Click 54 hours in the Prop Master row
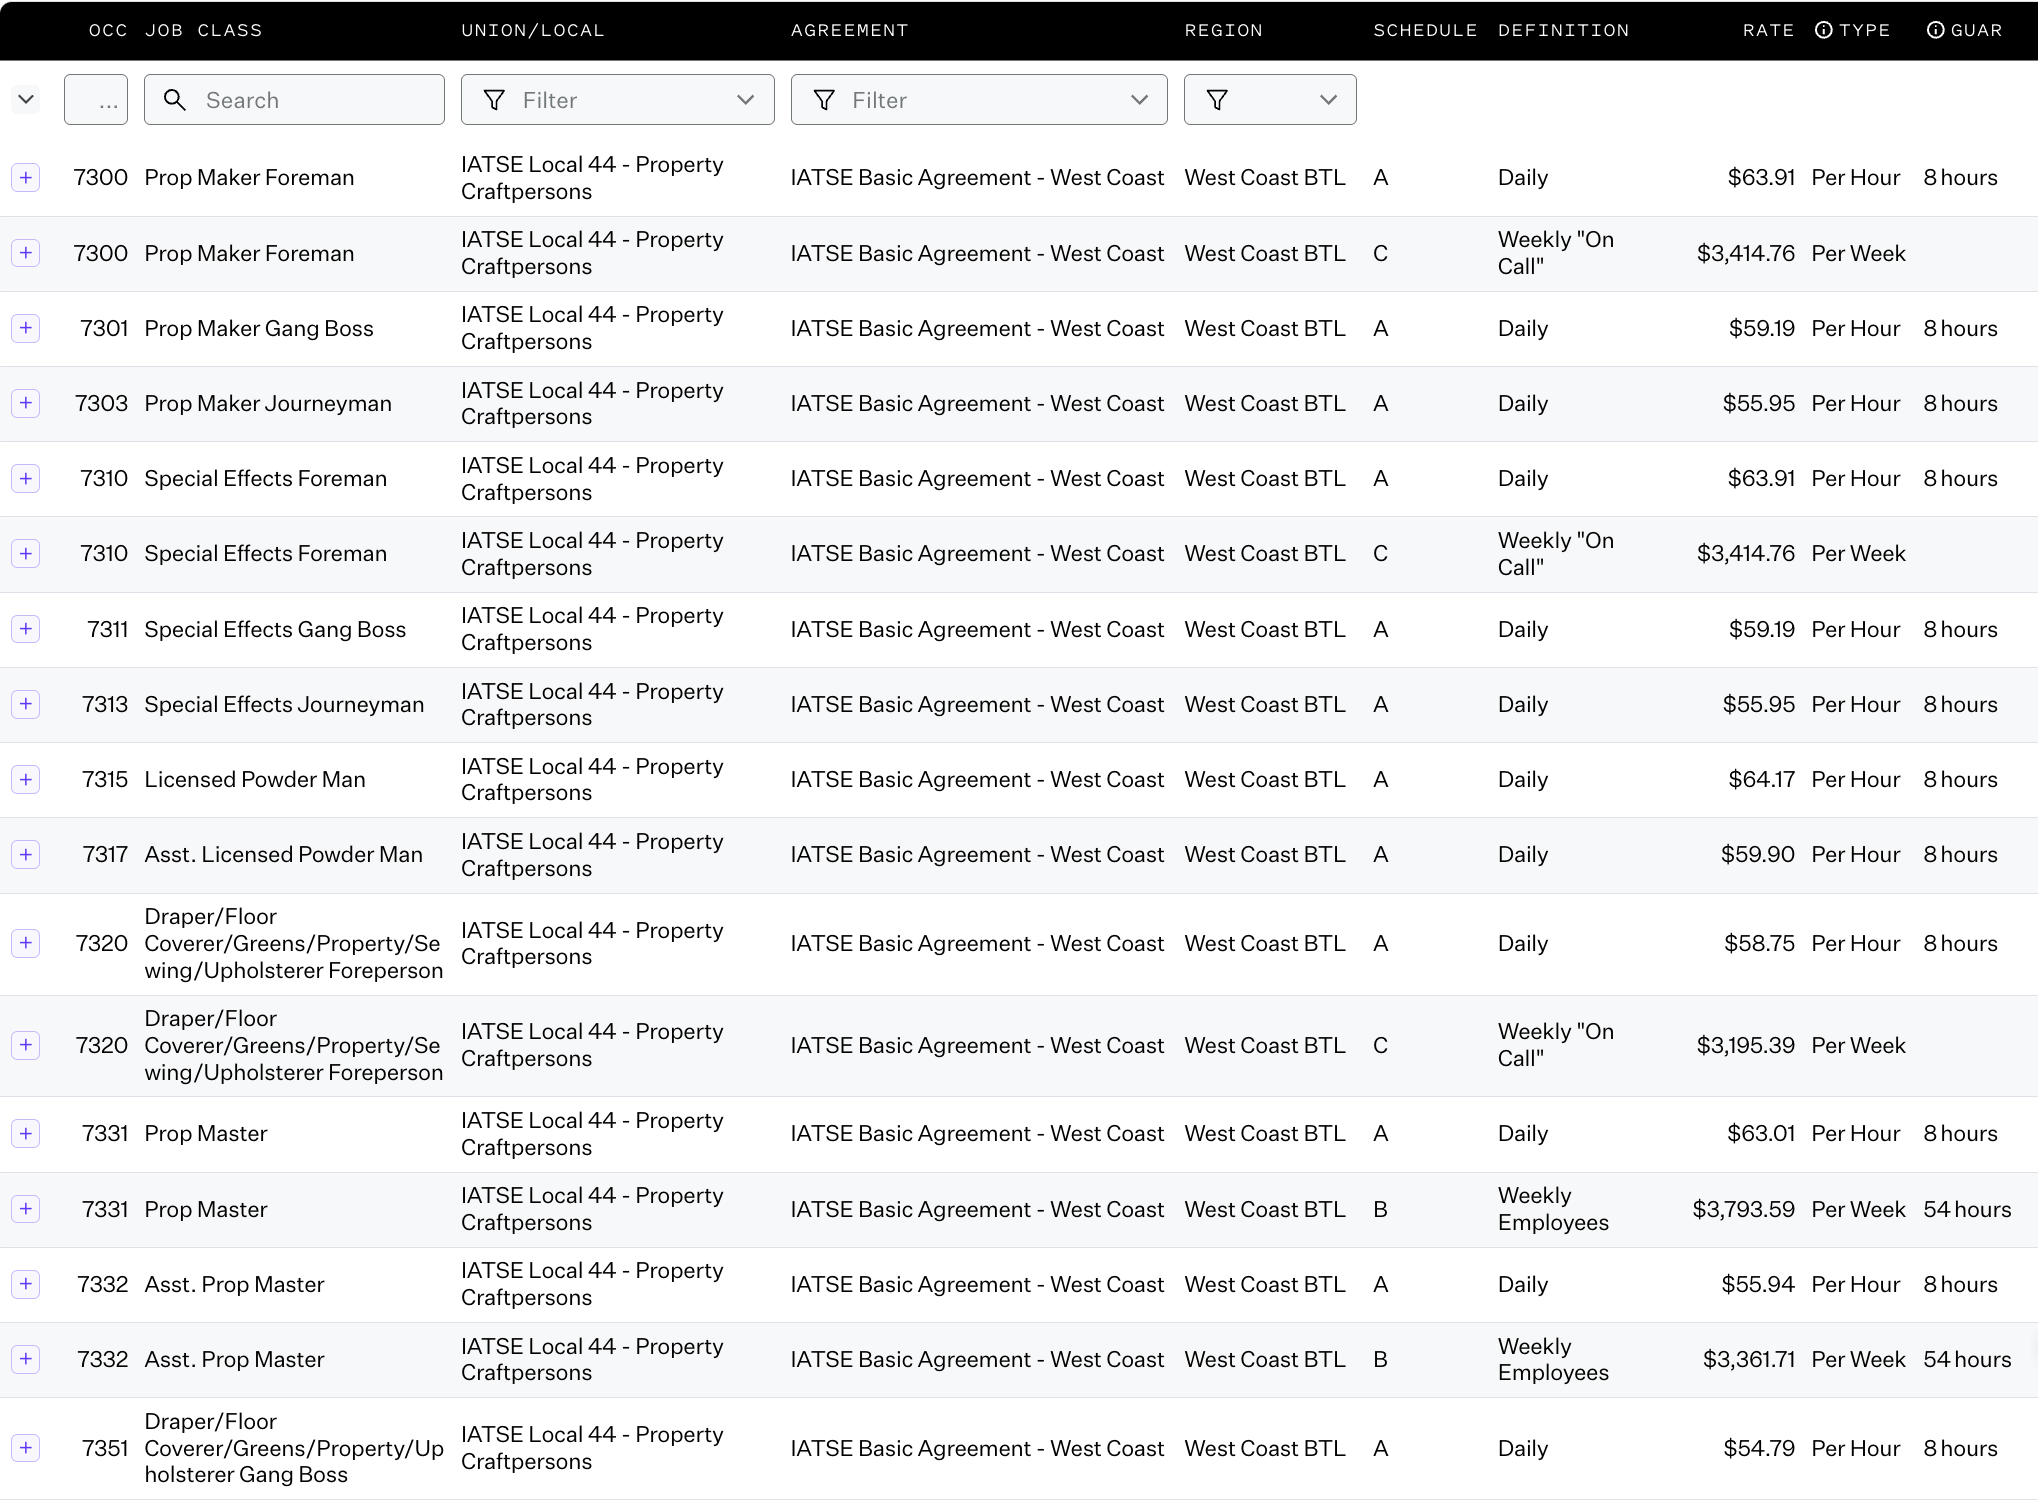The image size is (2038, 1500). (1967, 1209)
